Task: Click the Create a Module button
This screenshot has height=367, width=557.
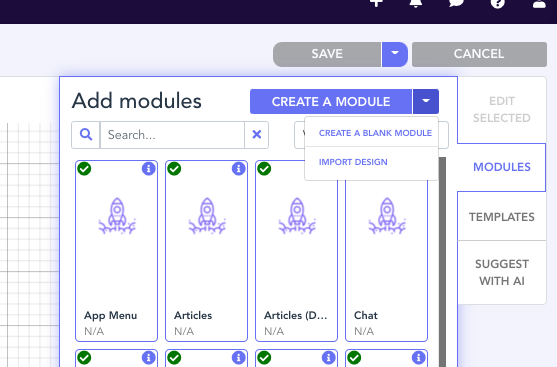Action: (331, 102)
